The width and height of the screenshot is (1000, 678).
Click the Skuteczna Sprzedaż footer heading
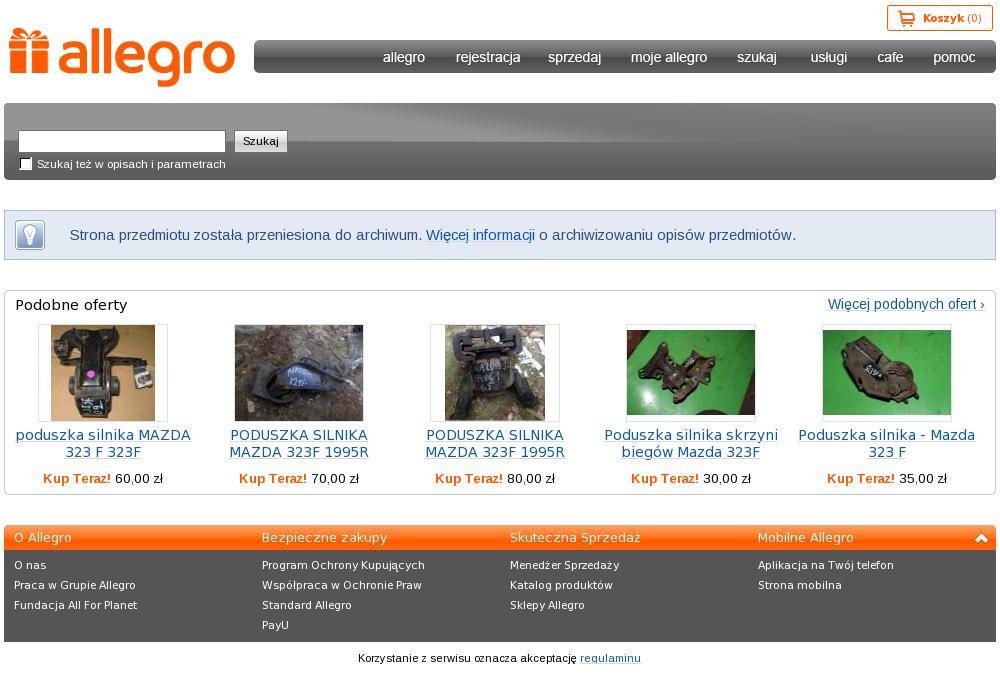pos(575,538)
